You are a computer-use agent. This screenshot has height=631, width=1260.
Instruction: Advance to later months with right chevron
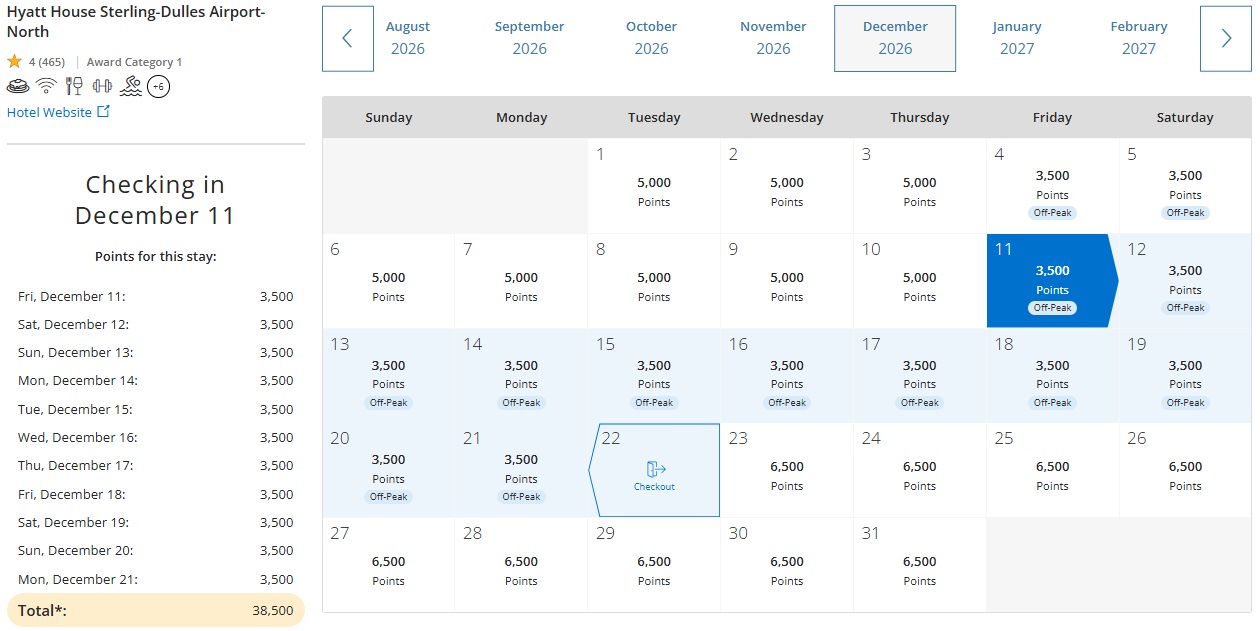1226,39
